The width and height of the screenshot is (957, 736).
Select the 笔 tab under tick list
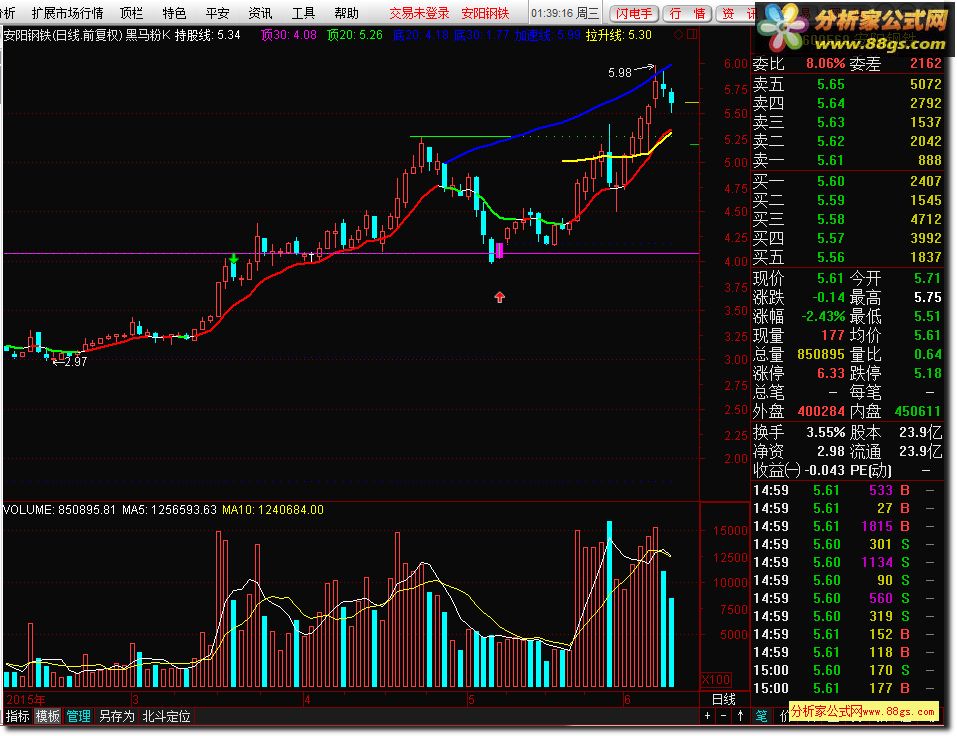tap(762, 716)
